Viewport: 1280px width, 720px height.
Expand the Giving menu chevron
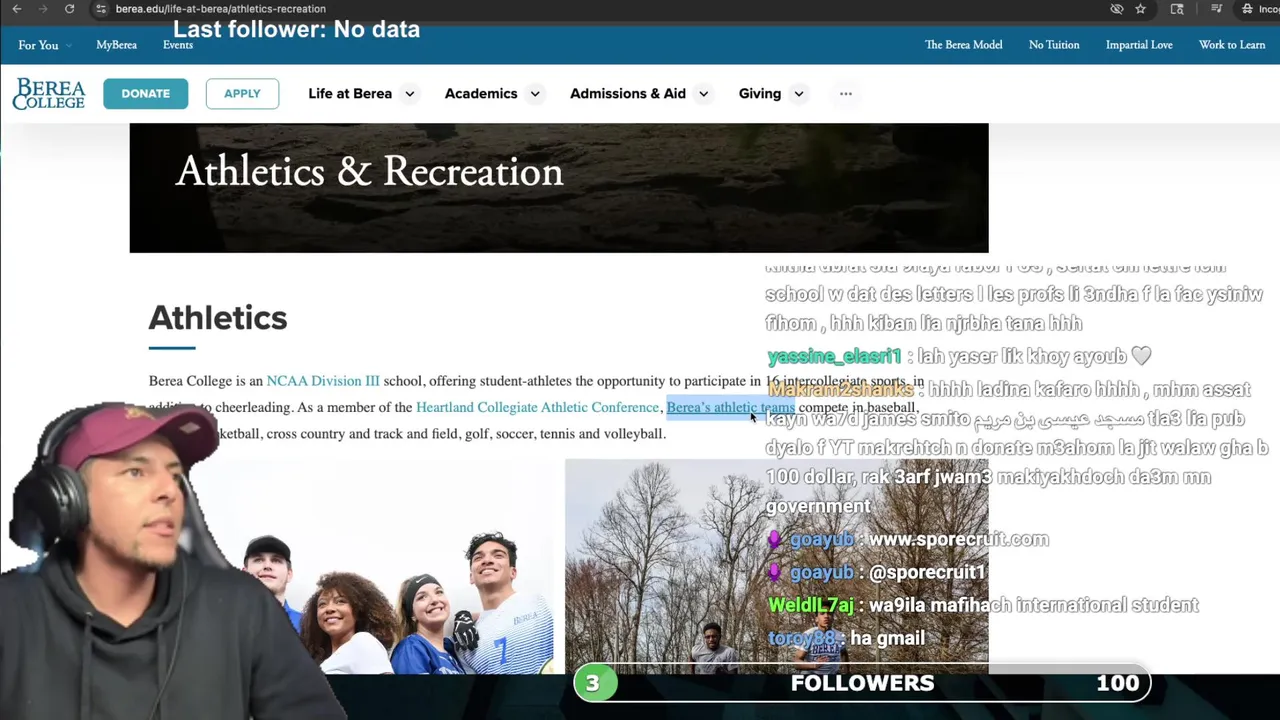[x=798, y=94]
